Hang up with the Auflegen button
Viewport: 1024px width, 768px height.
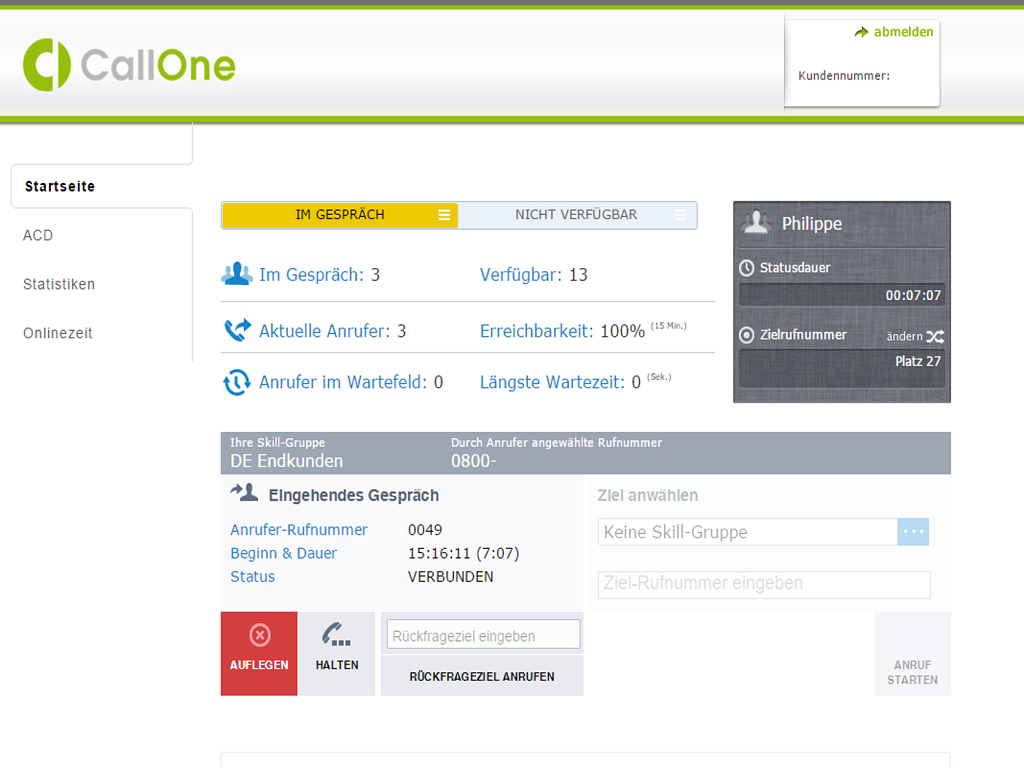[x=259, y=653]
